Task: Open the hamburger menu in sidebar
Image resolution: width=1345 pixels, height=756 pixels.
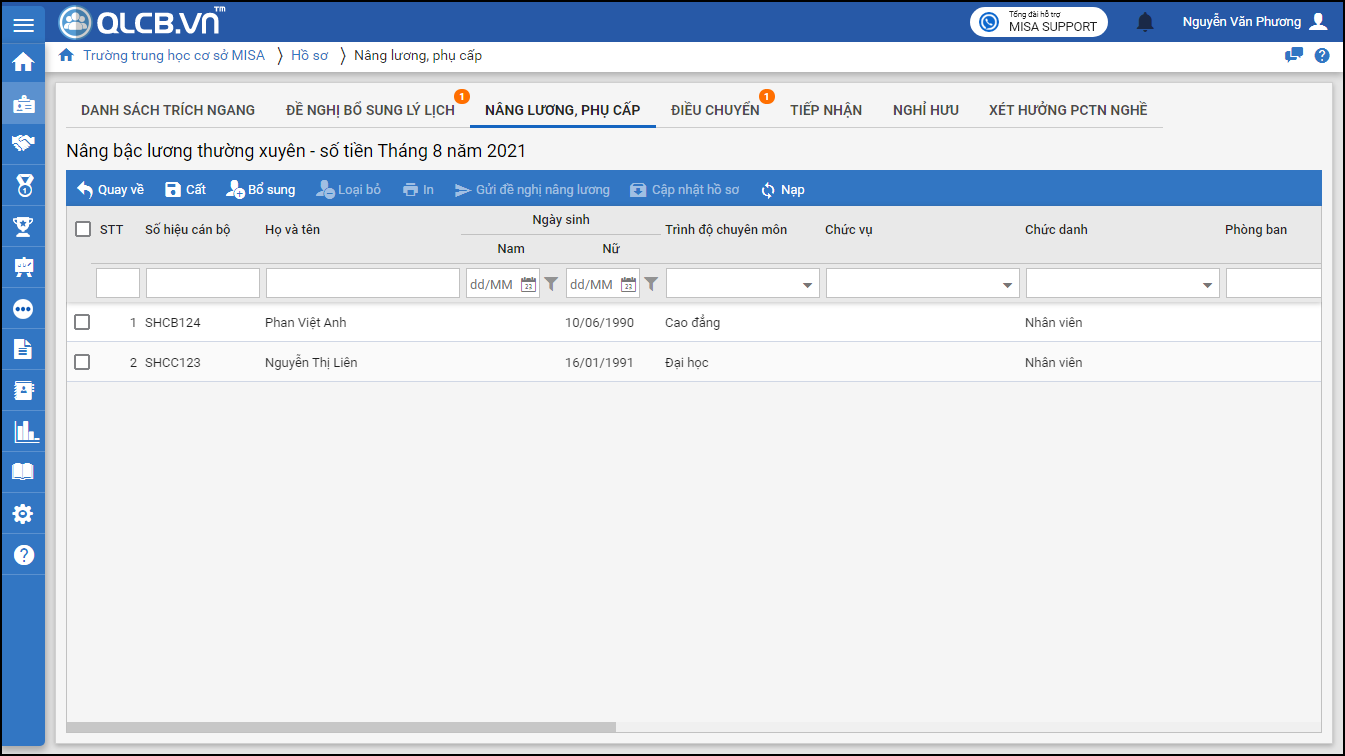Action: (22, 25)
